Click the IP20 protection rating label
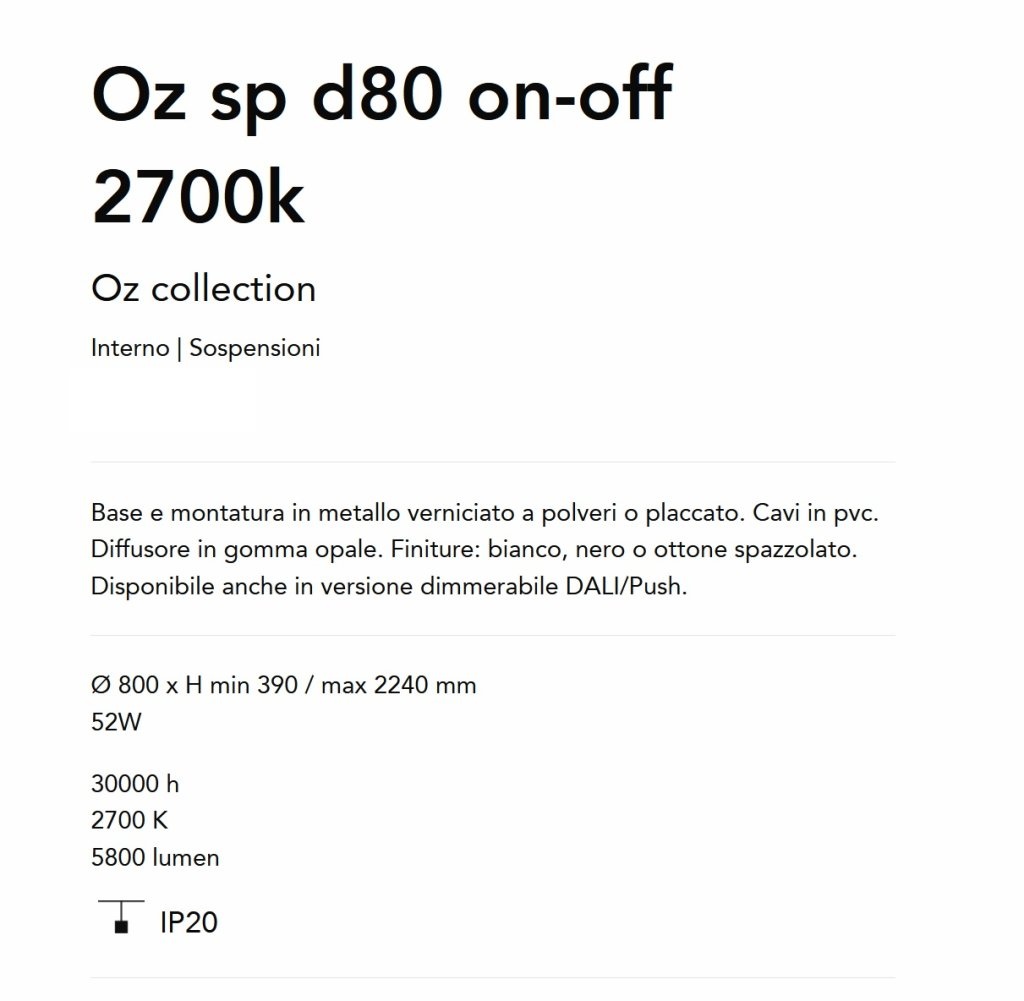 coord(189,922)
